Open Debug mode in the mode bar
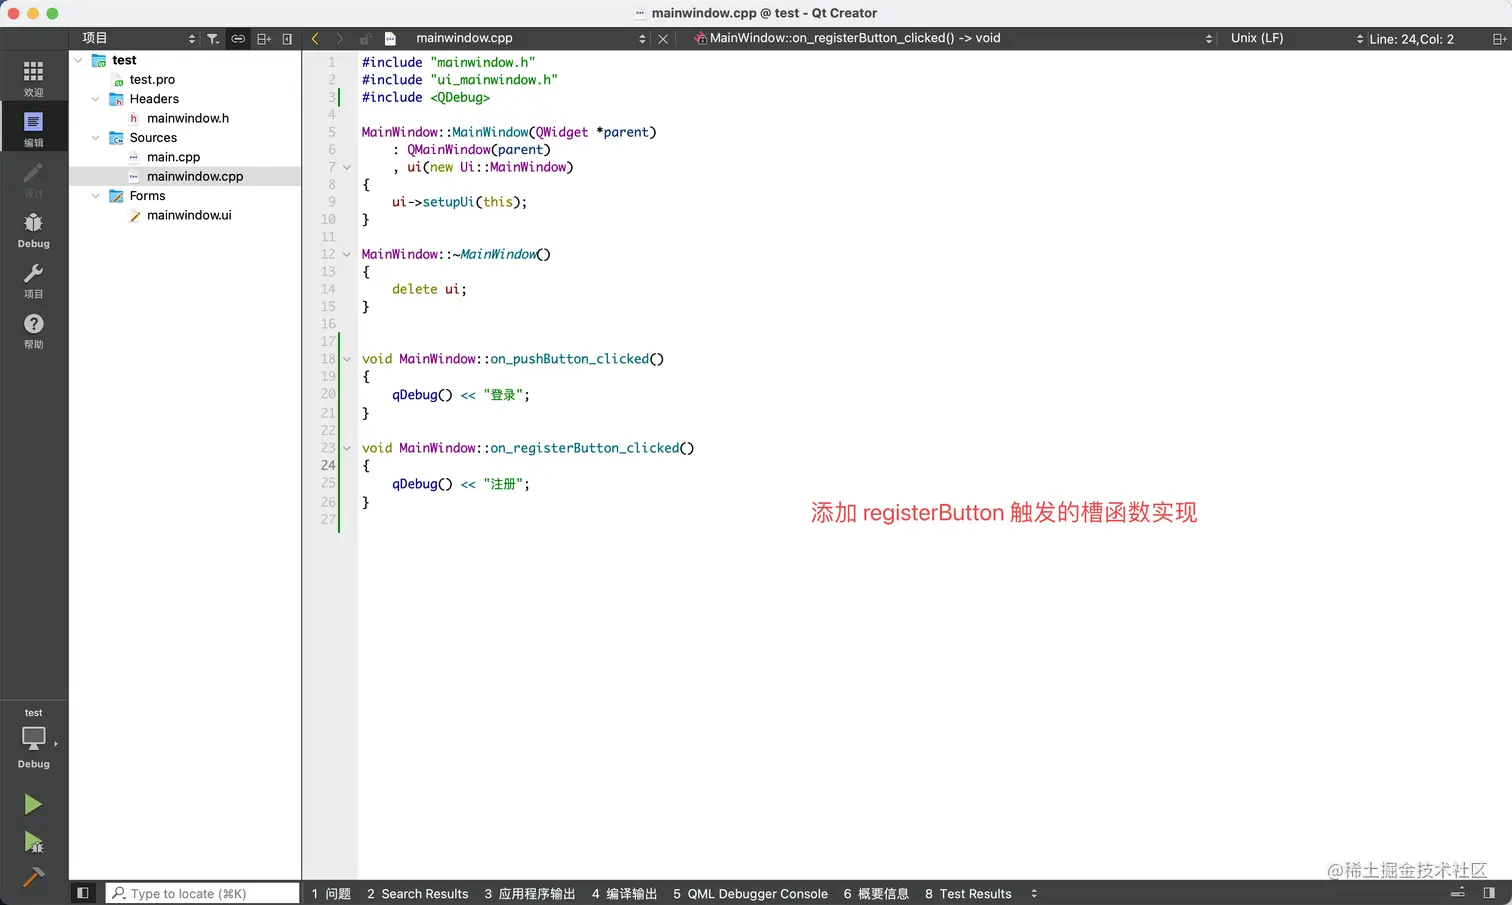The width and height of the screenshot is (1512, 905). tap(33, 229)
